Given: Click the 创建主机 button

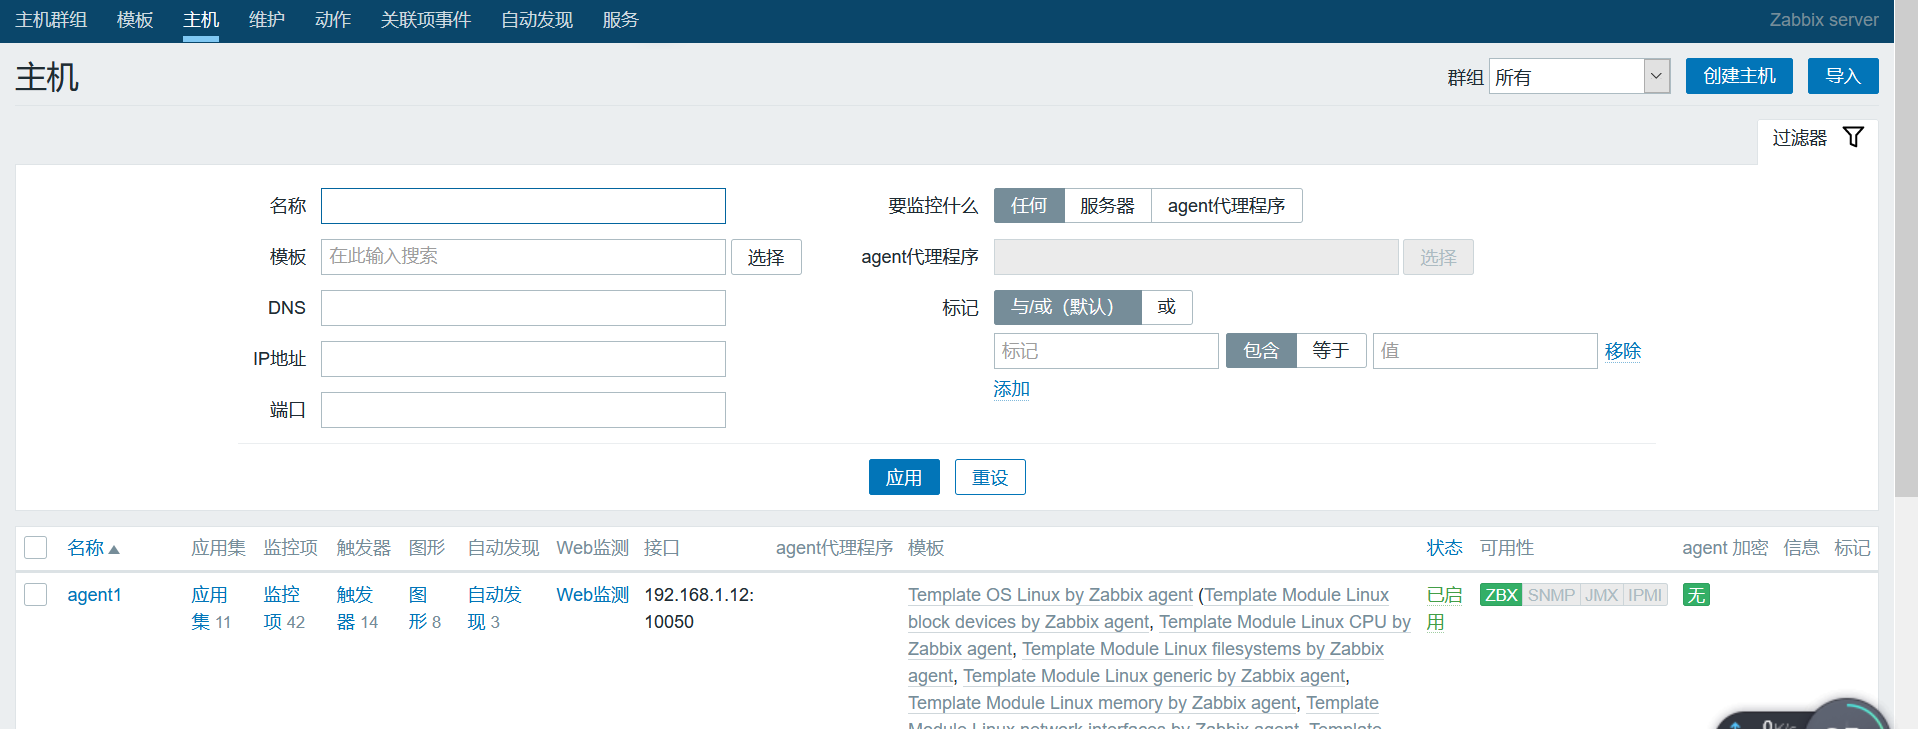Looking at the screenshot, I should tap(1739, 76).
